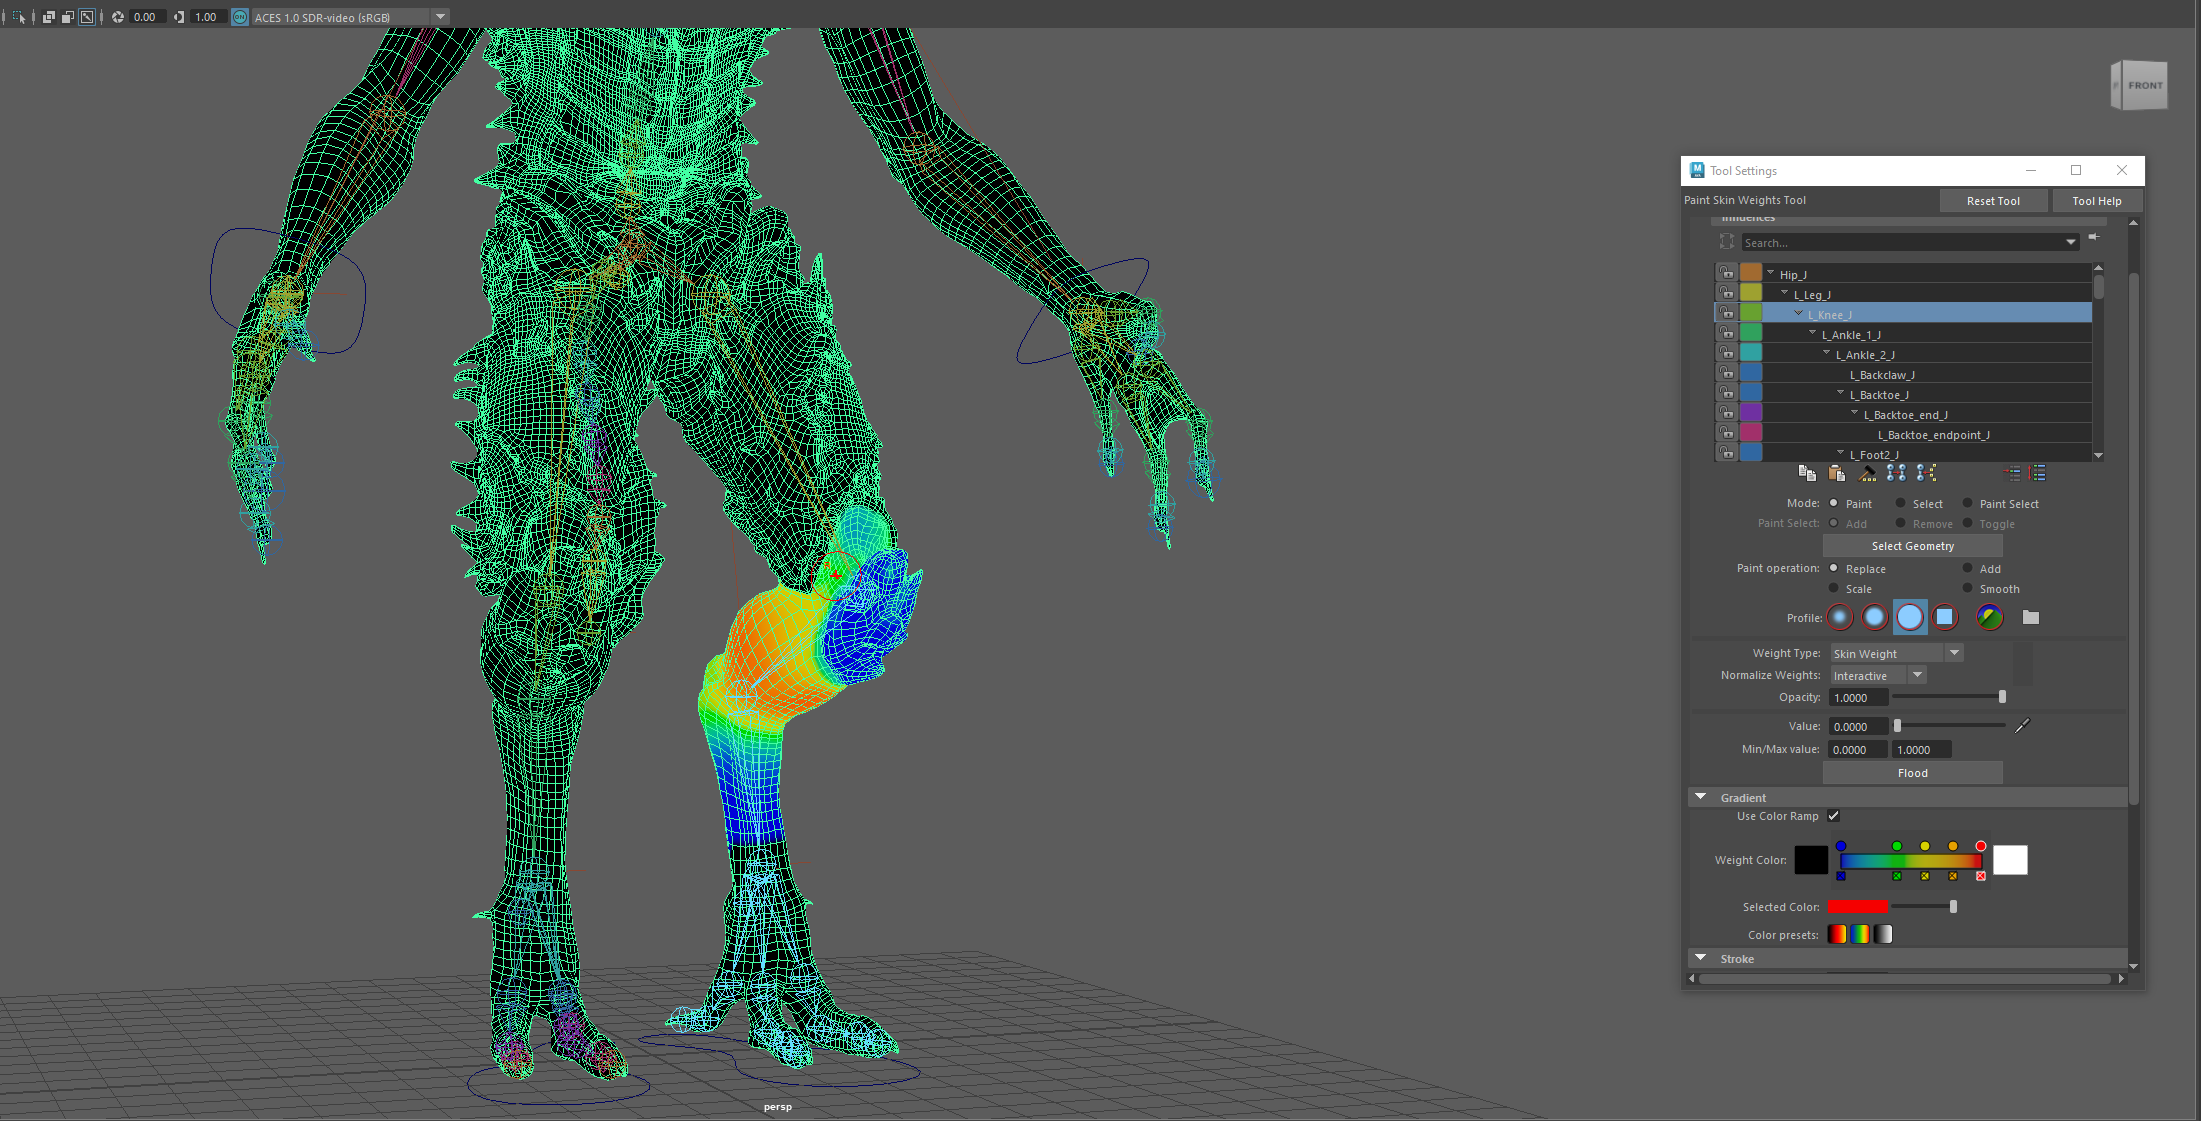
Task: Toggle the color management ON button
Action: pos(240,17)
